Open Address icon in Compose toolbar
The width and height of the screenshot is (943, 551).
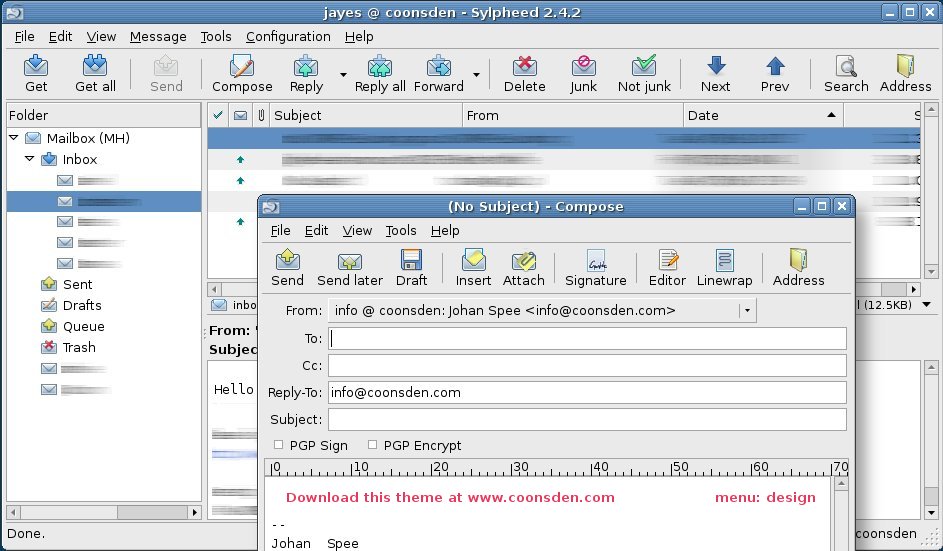799,260
